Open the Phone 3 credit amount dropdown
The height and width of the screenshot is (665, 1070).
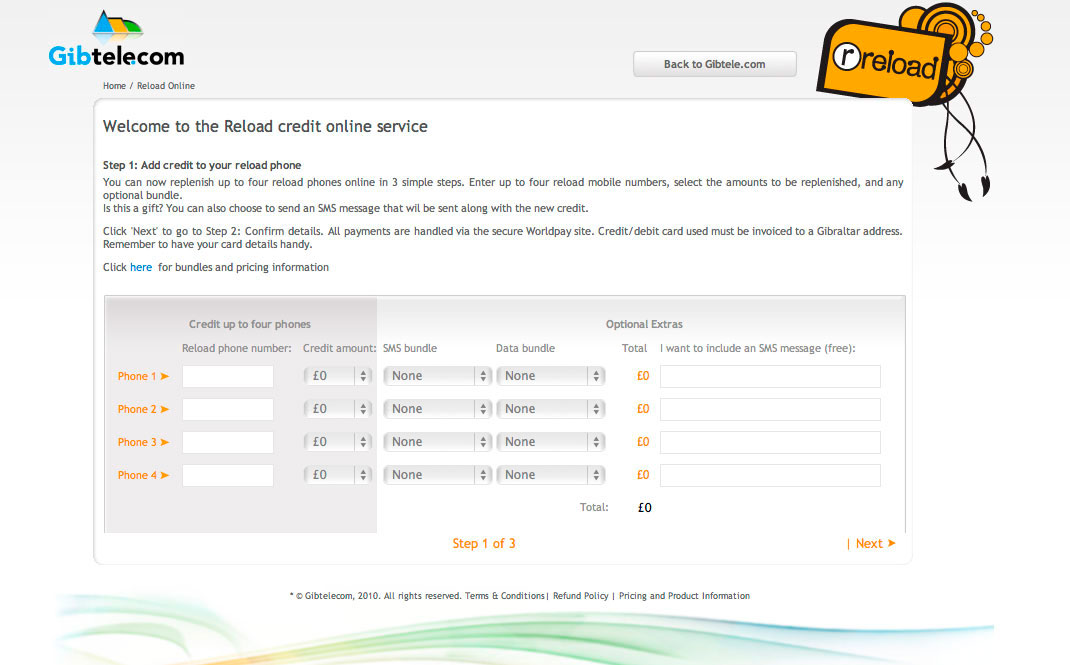tap(337, 442)
